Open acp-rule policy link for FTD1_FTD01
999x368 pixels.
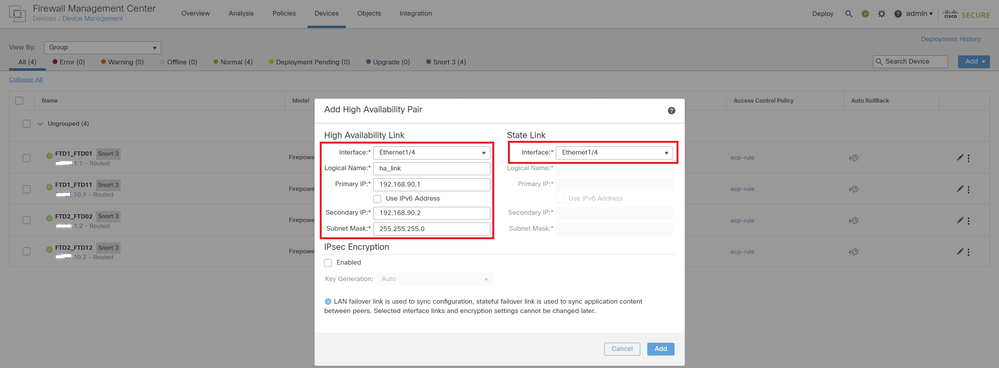tap(742, 158)
